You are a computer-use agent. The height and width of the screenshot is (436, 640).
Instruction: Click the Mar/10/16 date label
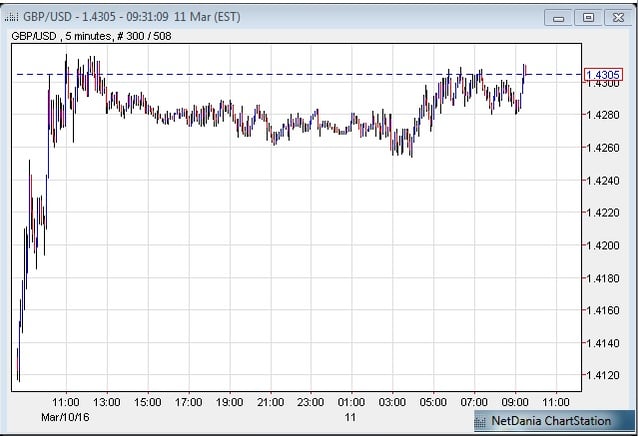click(x=64, y=415)
